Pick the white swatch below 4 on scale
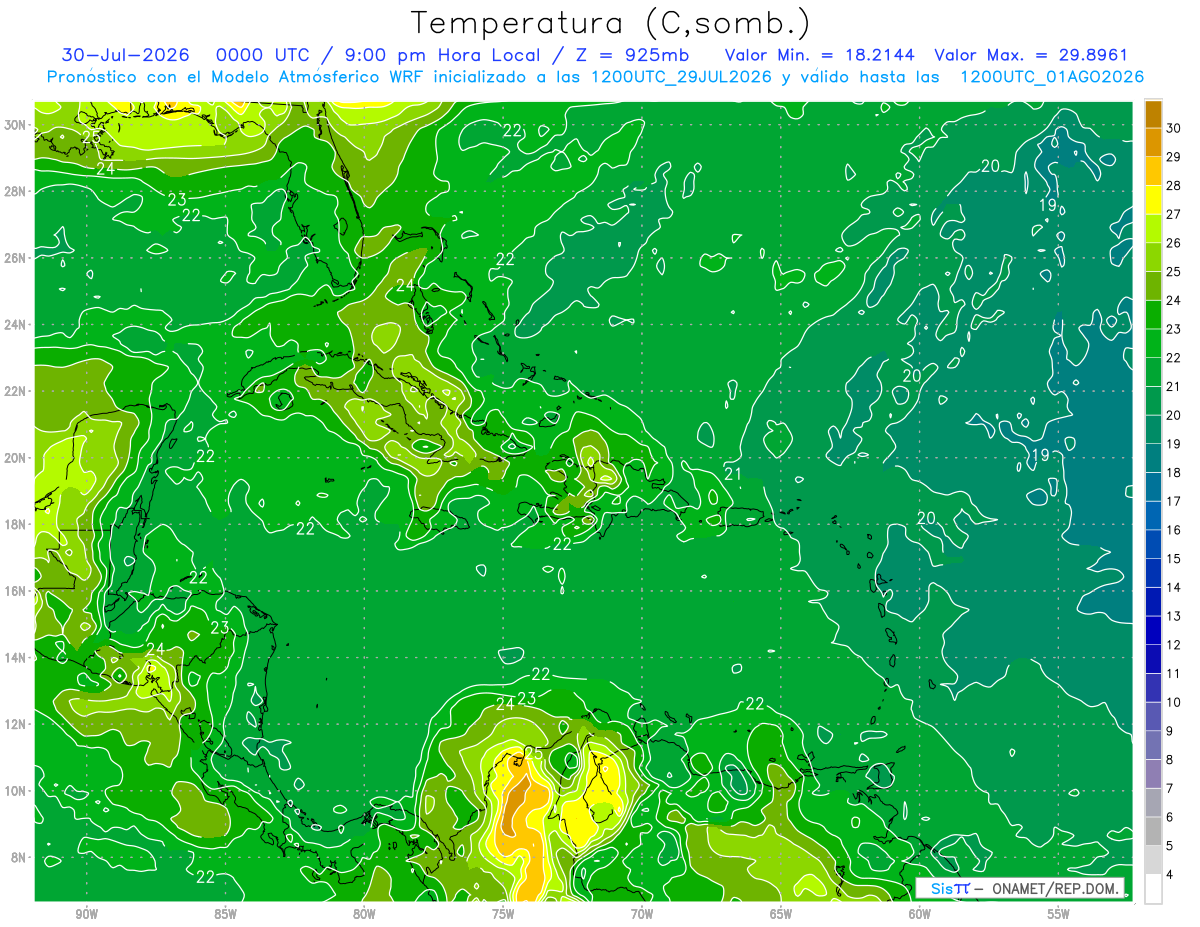The width and height of the screenshot is (1200, 927). tap(1153, 889)
